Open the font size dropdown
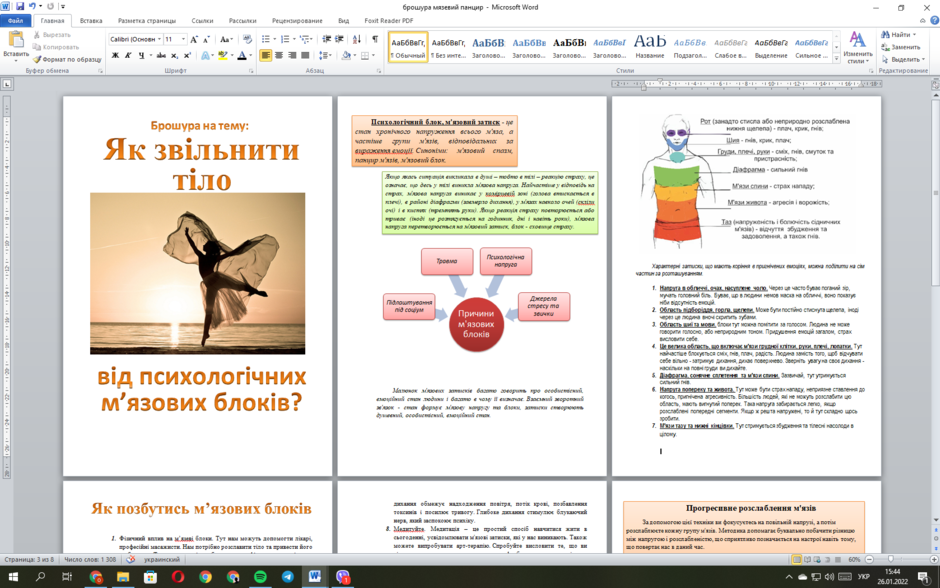Viewport: 940px width, 588px height. [174, 39]
